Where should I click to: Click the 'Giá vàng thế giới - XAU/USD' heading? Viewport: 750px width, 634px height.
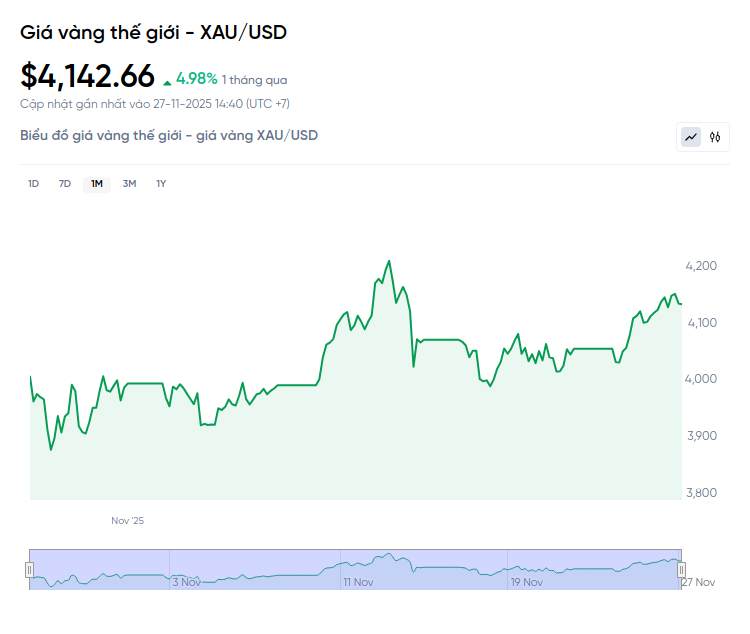coord(154,33)
